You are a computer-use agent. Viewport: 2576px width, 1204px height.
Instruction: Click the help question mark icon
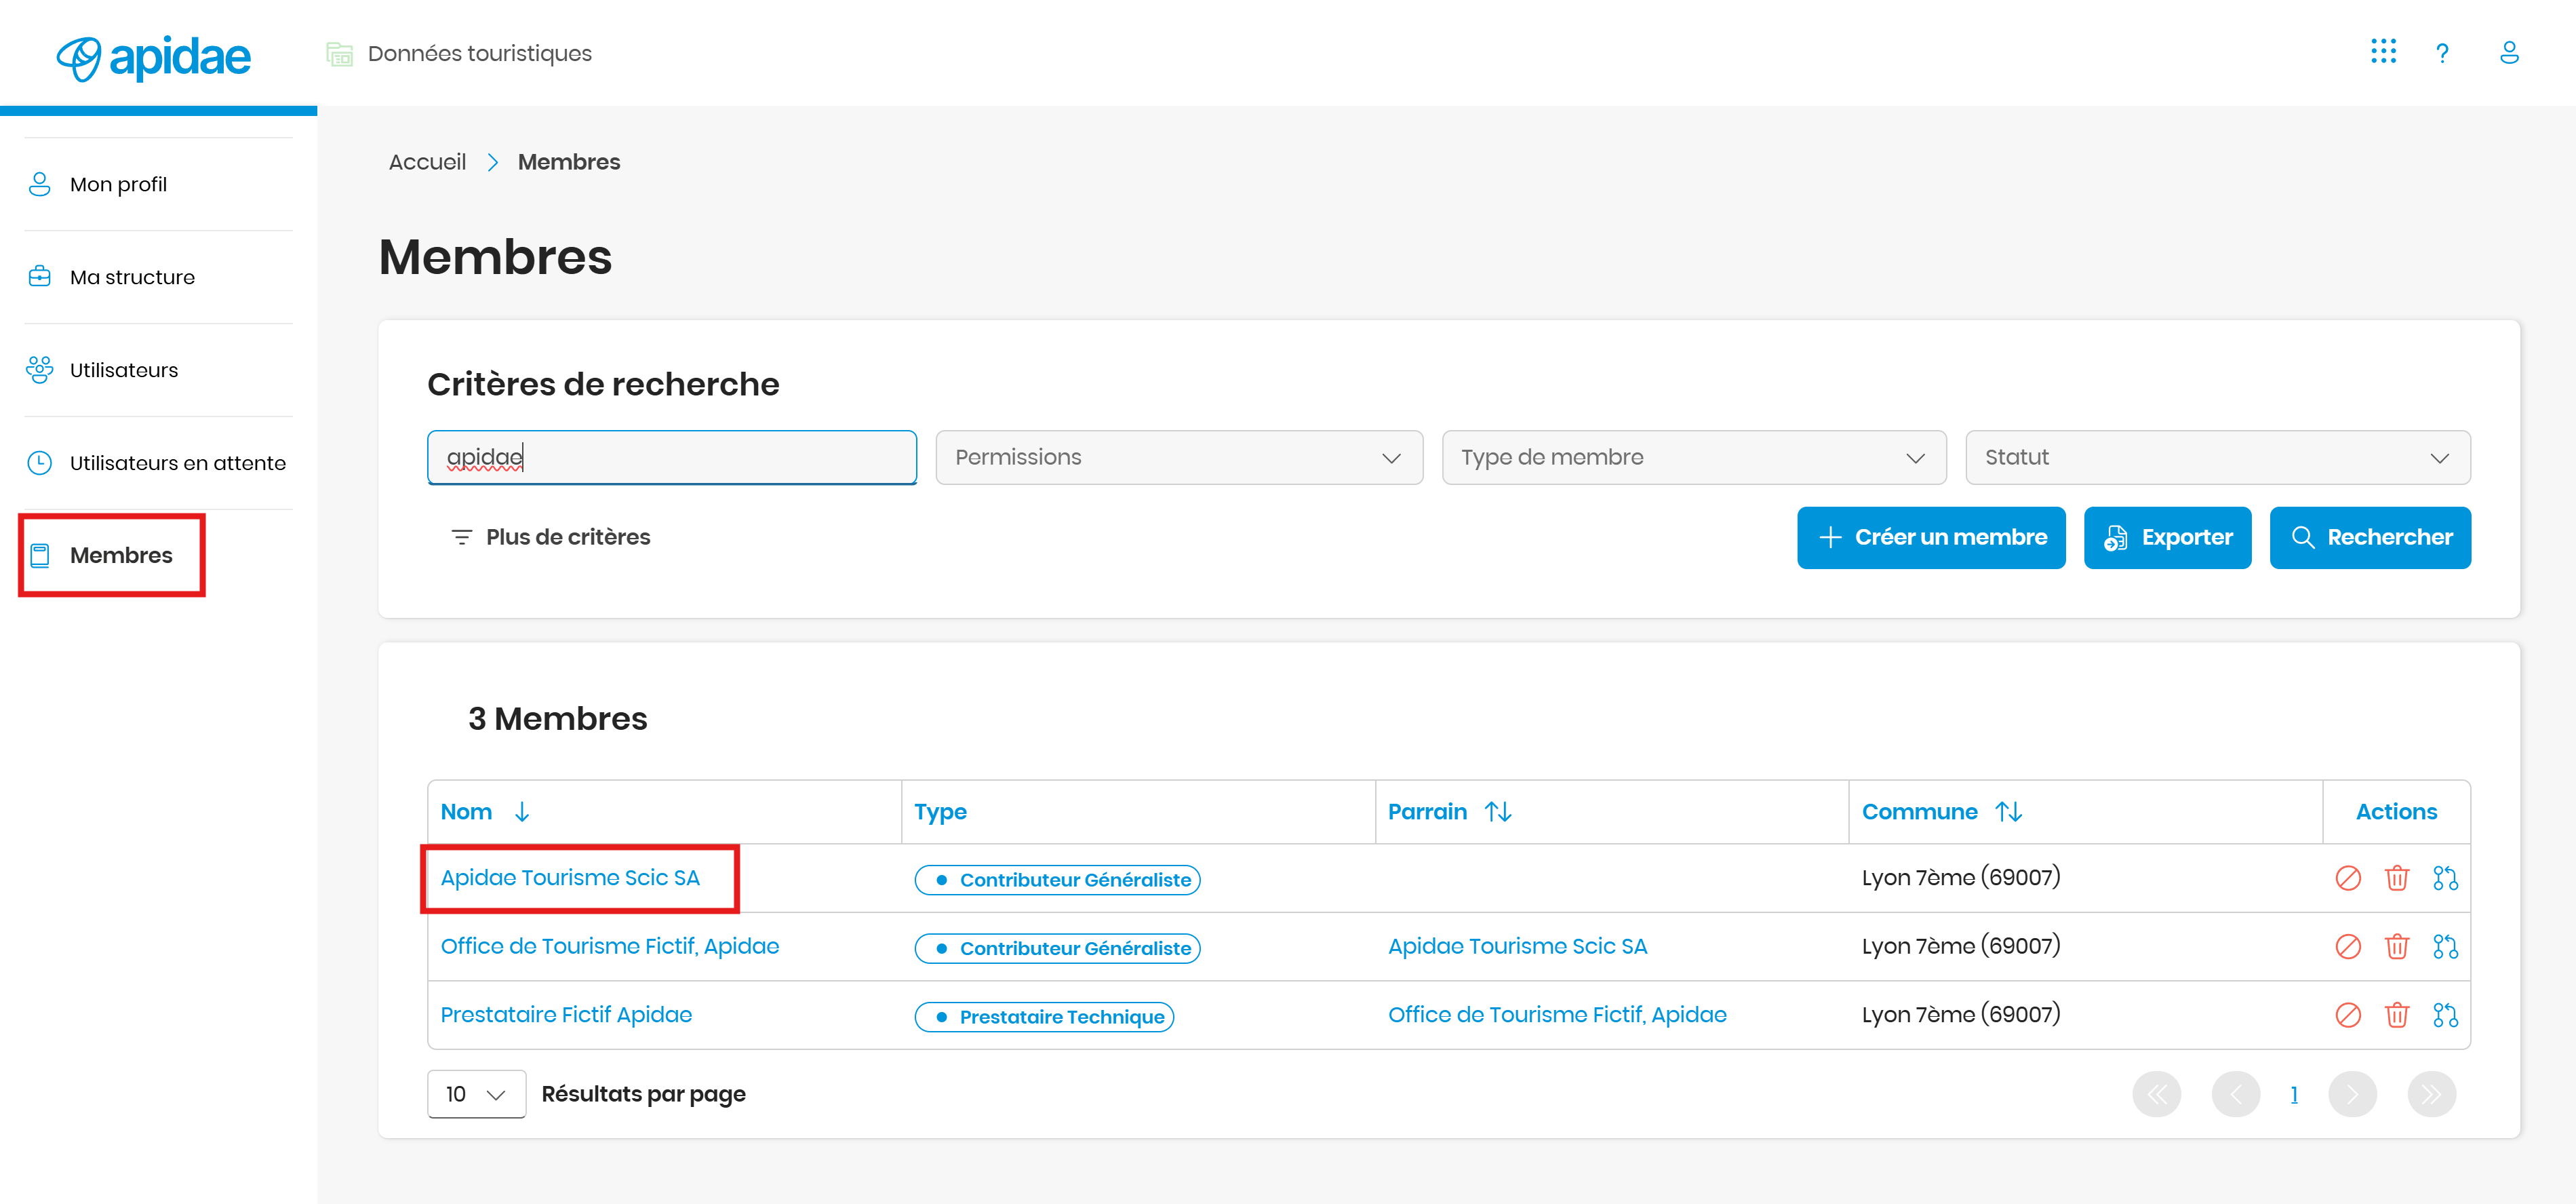click(x=2442, y=53)
